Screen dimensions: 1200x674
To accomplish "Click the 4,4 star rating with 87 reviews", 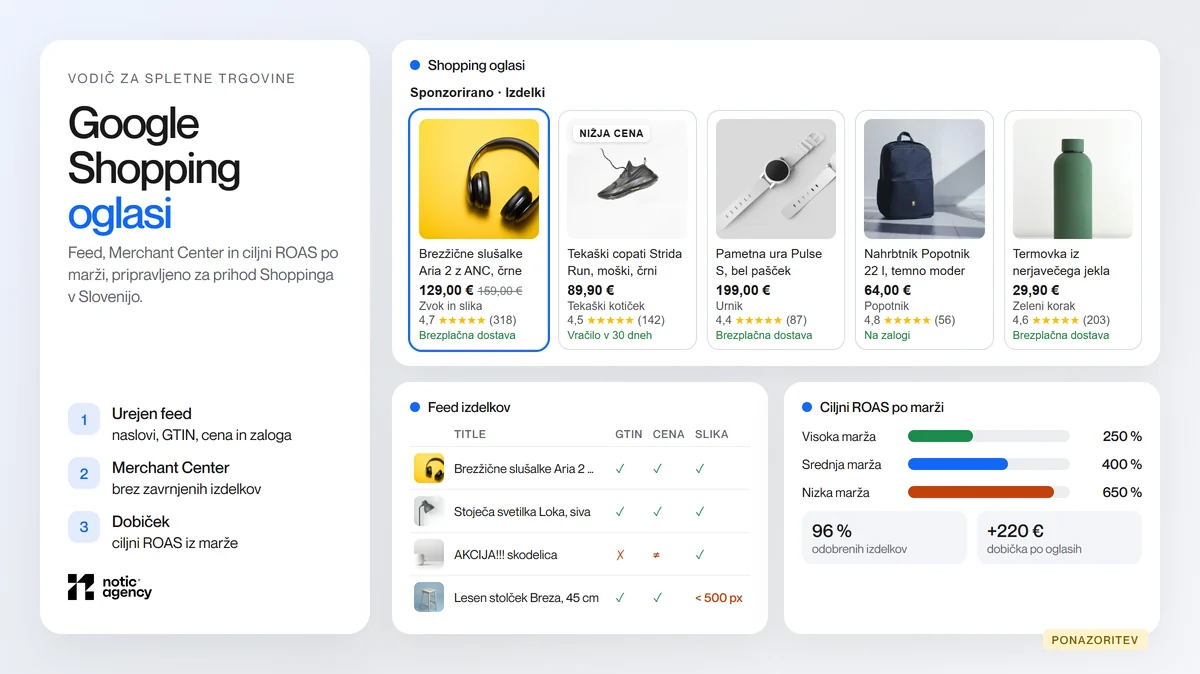I will (761, 320).
